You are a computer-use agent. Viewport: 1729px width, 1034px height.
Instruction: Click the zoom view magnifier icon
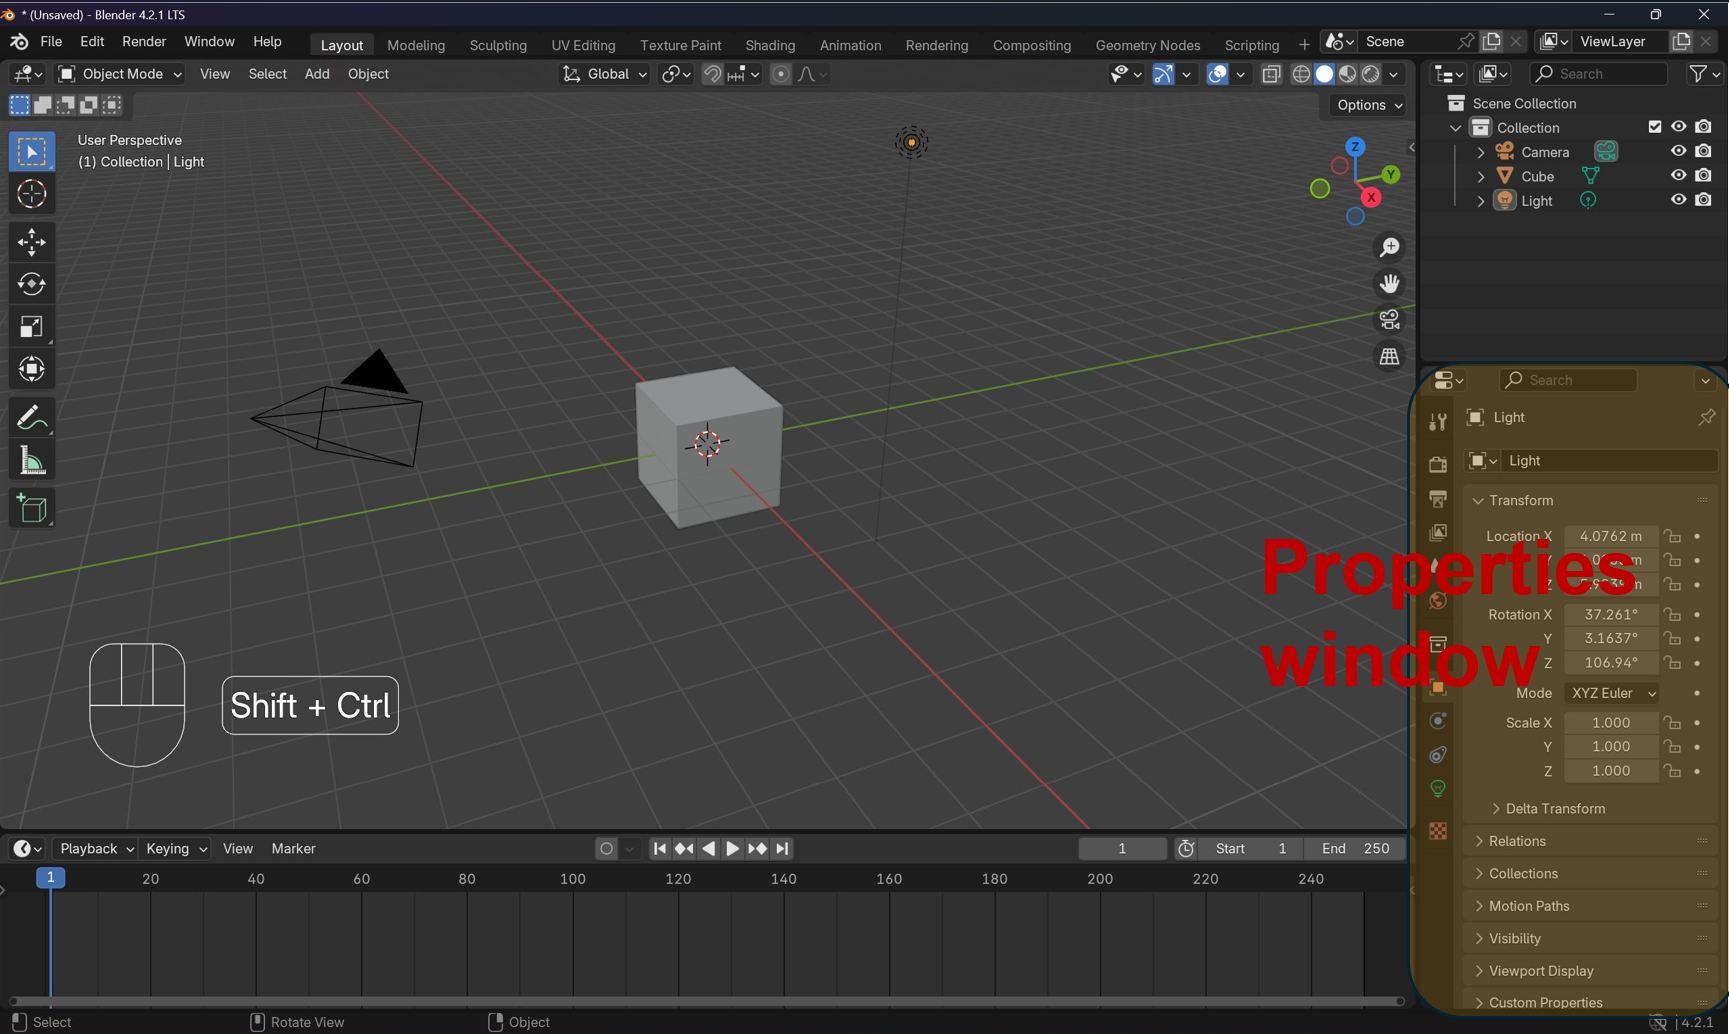click(1389, 247)
